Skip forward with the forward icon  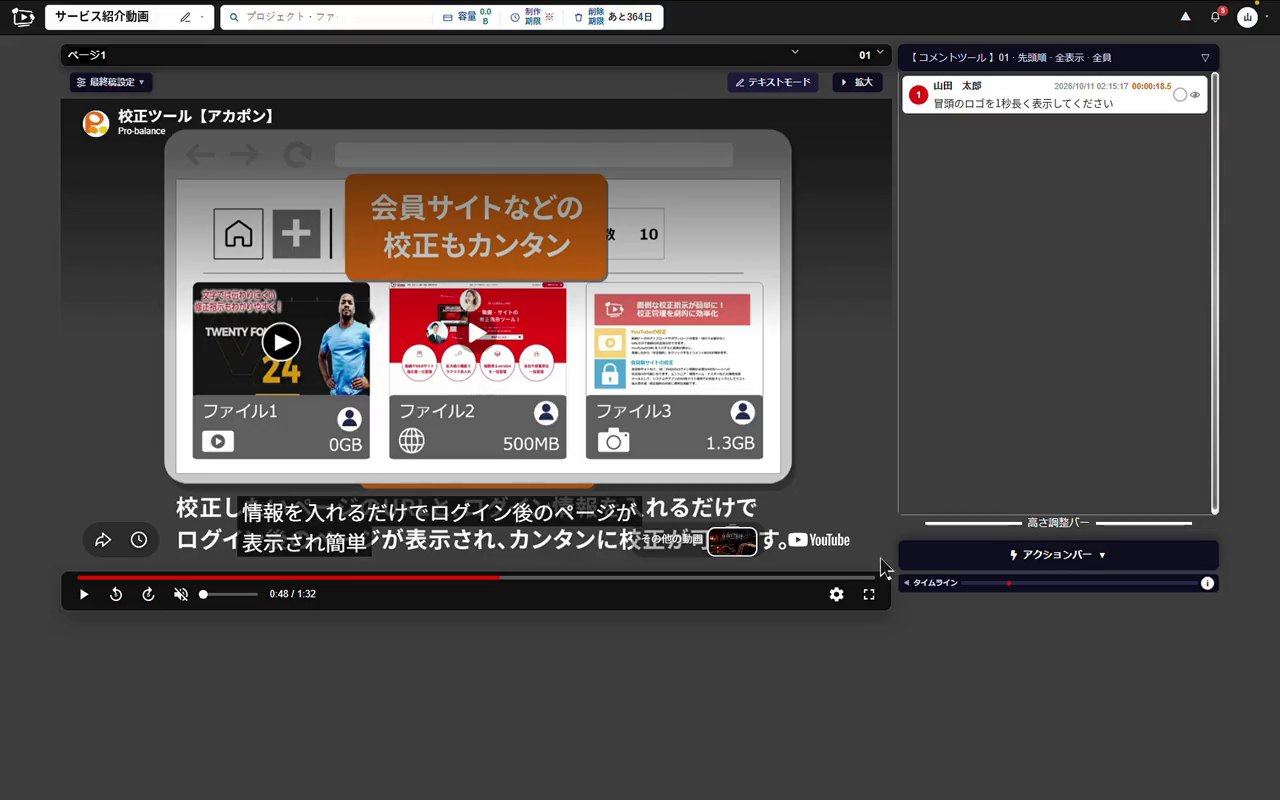tap(148, 594)
